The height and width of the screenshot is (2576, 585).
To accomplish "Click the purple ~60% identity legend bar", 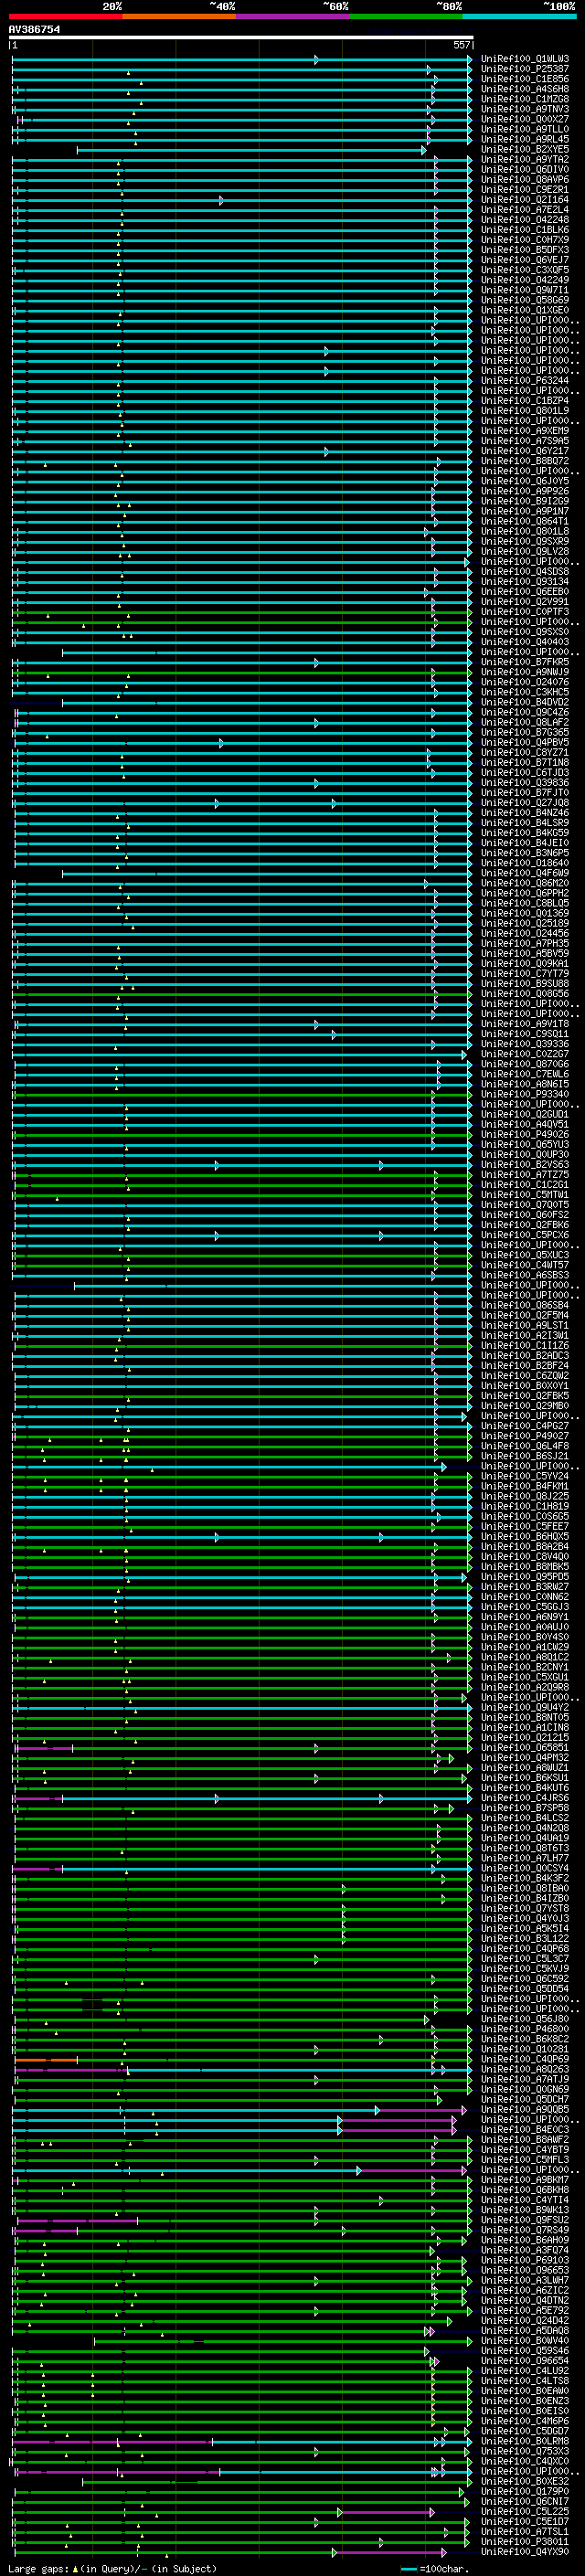I will [x=292, y=17].
